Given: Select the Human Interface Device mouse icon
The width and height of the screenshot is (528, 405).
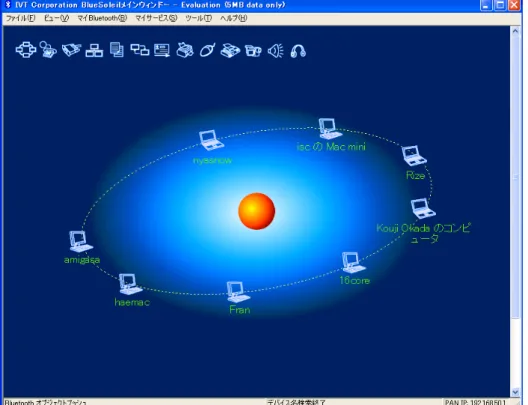Looking at the screenshot, I should 207,50.
